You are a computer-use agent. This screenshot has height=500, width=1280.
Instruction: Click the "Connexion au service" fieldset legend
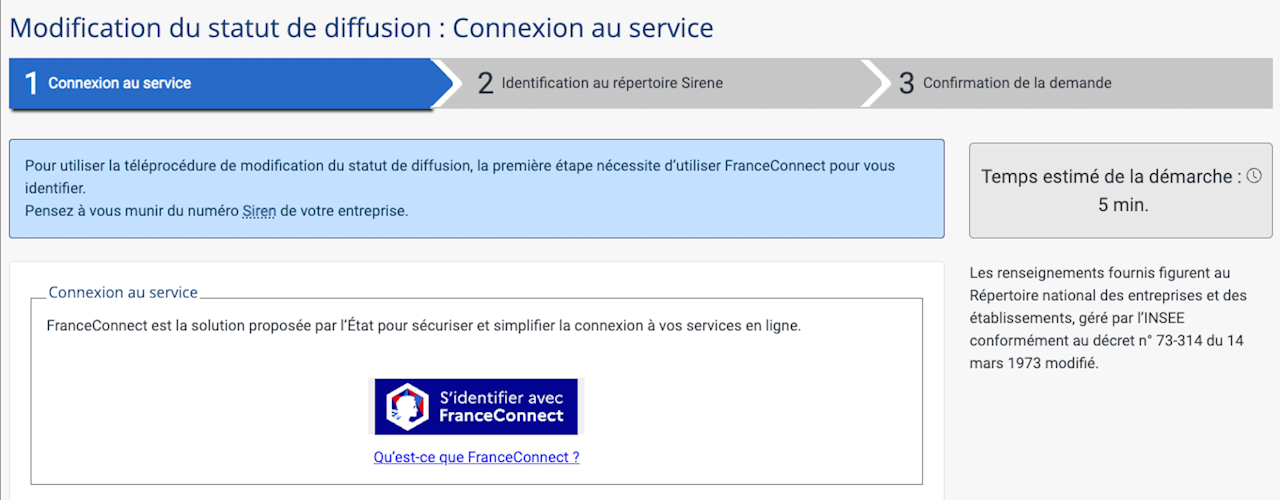(123, 293)
